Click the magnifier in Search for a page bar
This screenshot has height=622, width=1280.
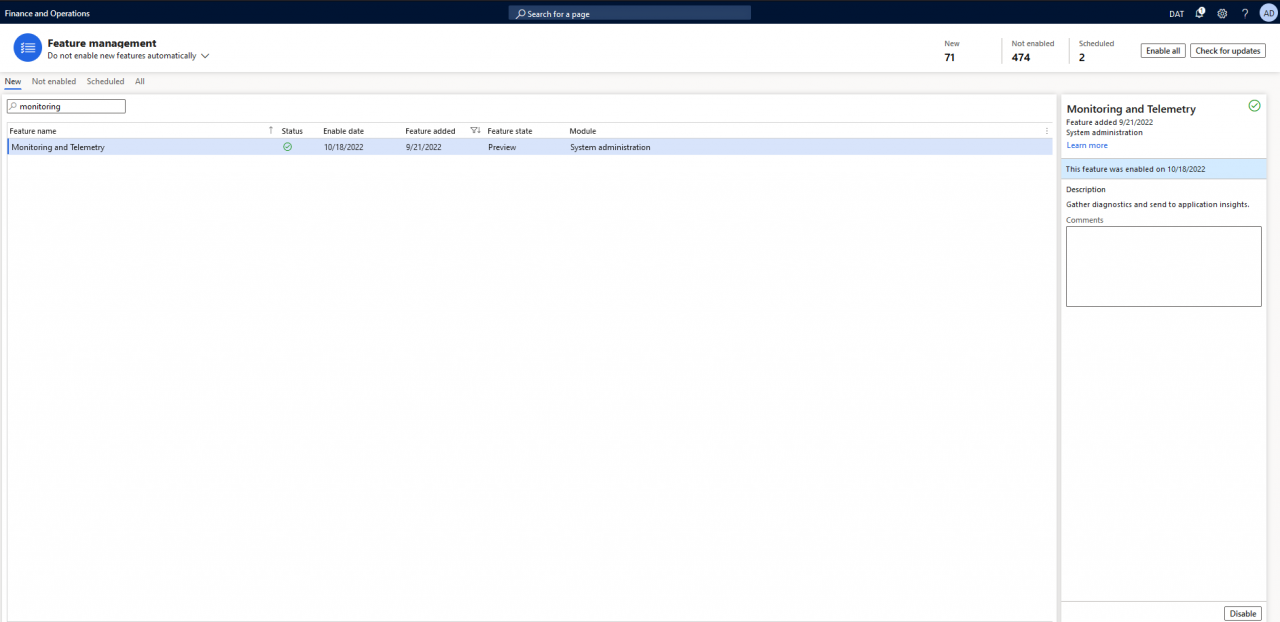[520, 13]
